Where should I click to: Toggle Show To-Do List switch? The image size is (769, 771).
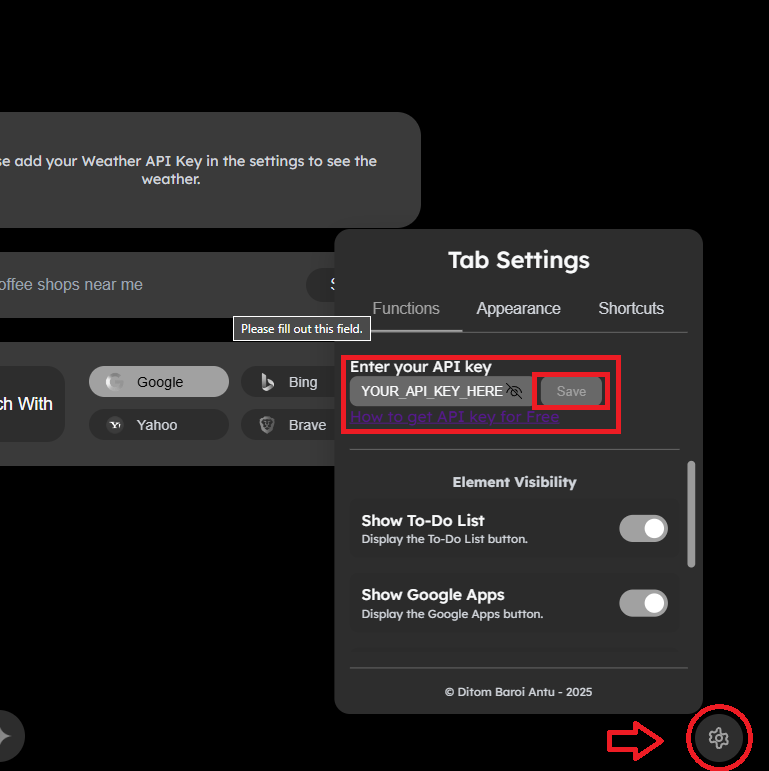643,529
